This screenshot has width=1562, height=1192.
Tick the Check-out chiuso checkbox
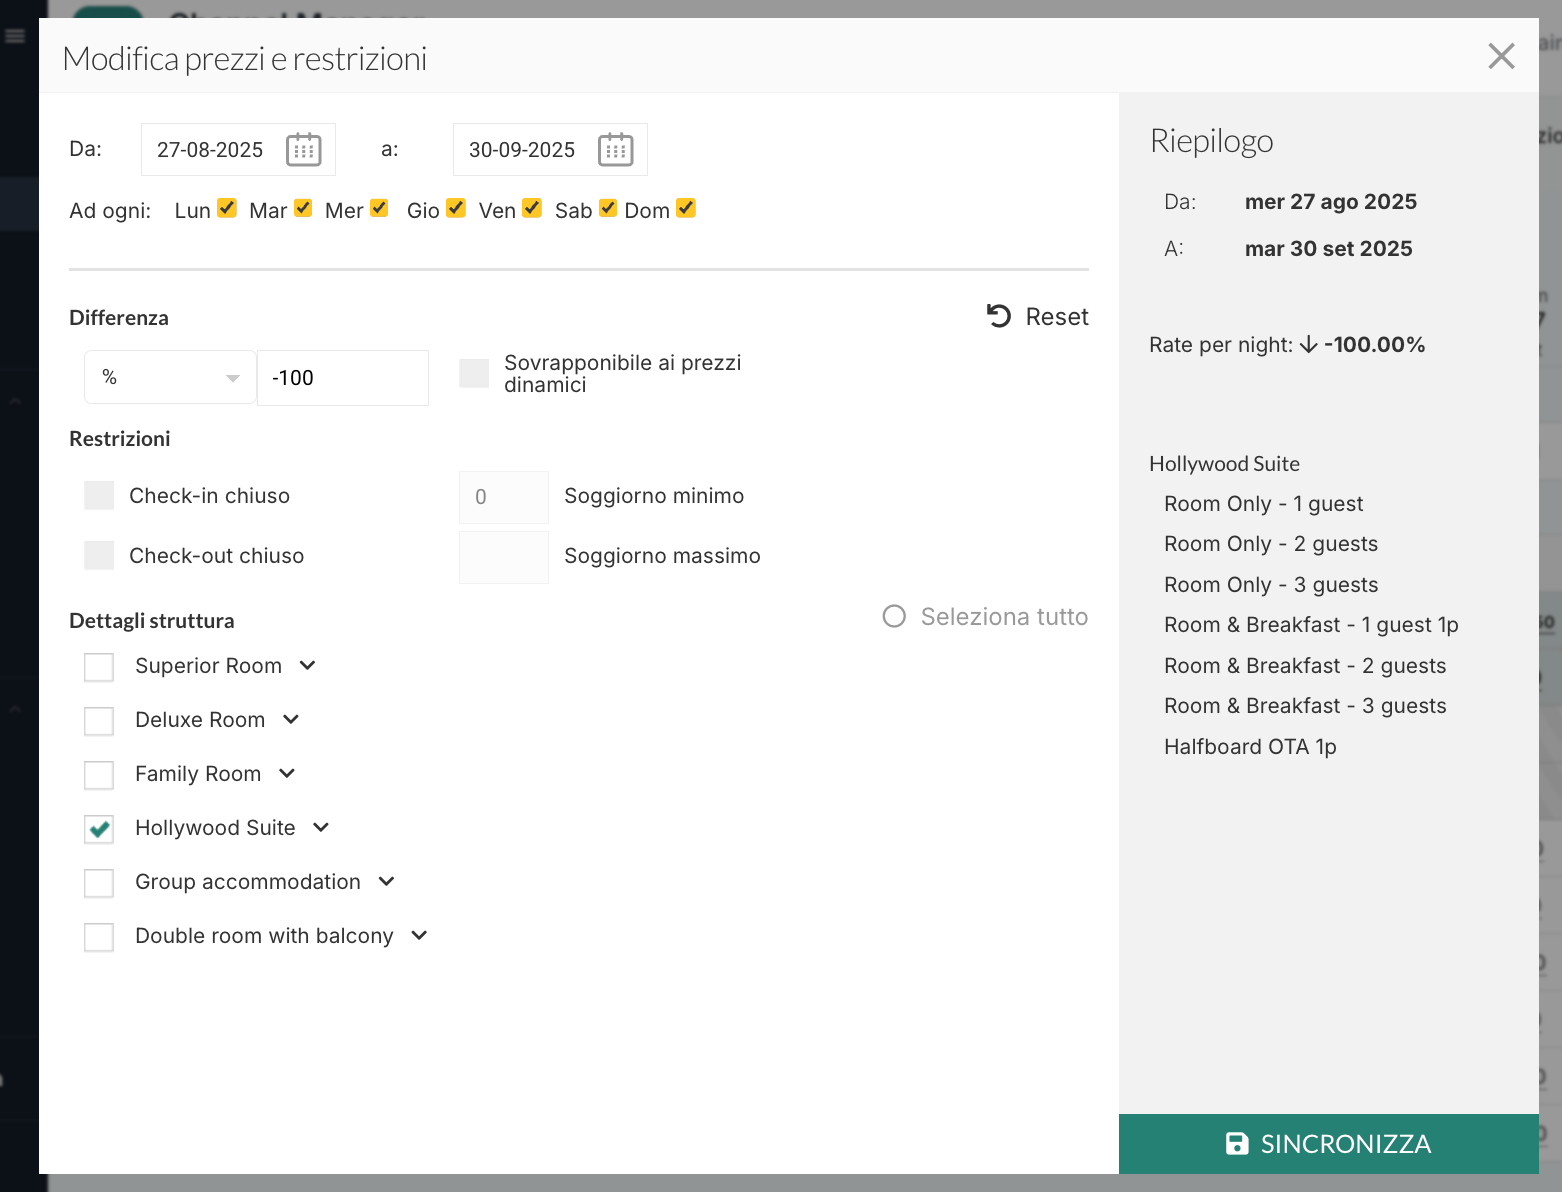99,556
